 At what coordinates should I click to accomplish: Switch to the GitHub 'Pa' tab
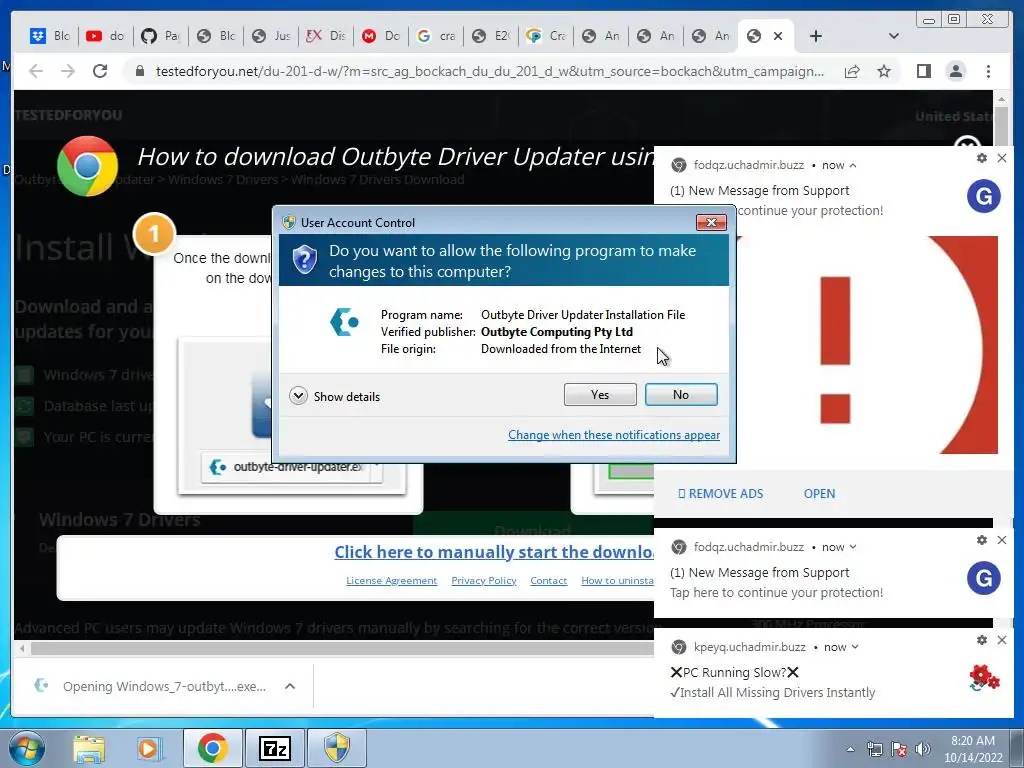point(160,36)
